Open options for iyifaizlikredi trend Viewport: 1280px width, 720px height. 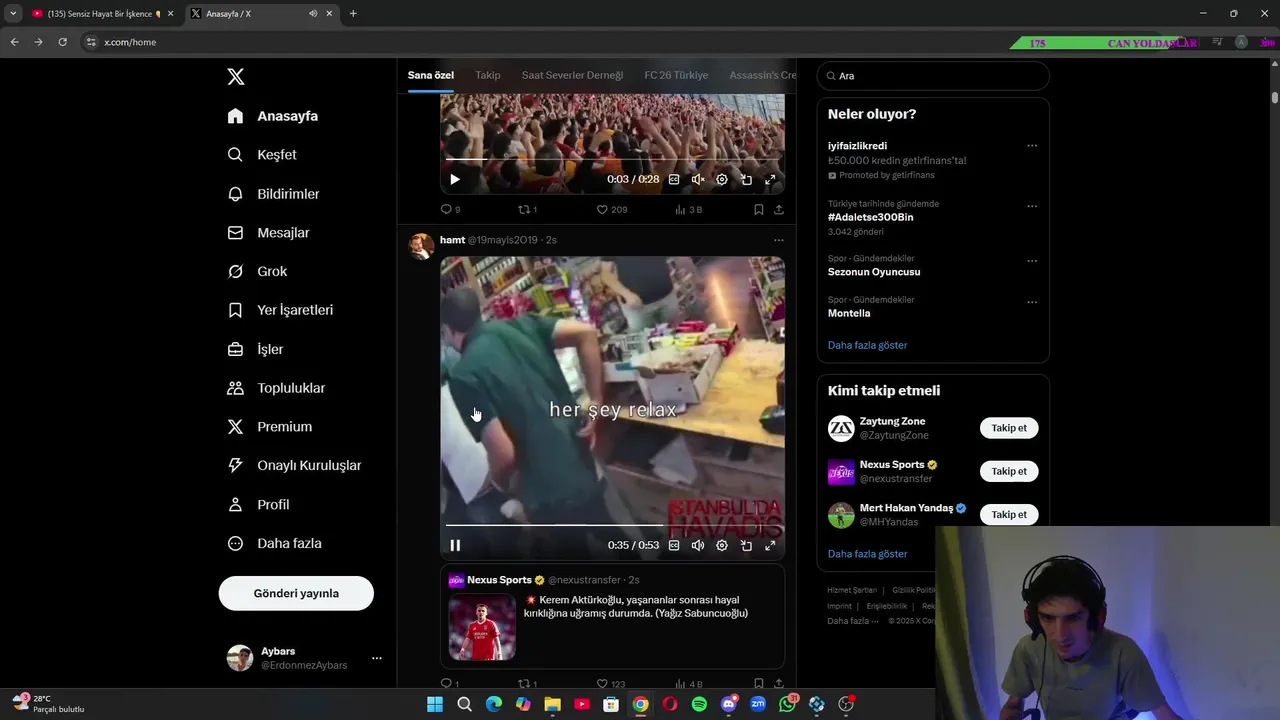(x=1032, y=146)
